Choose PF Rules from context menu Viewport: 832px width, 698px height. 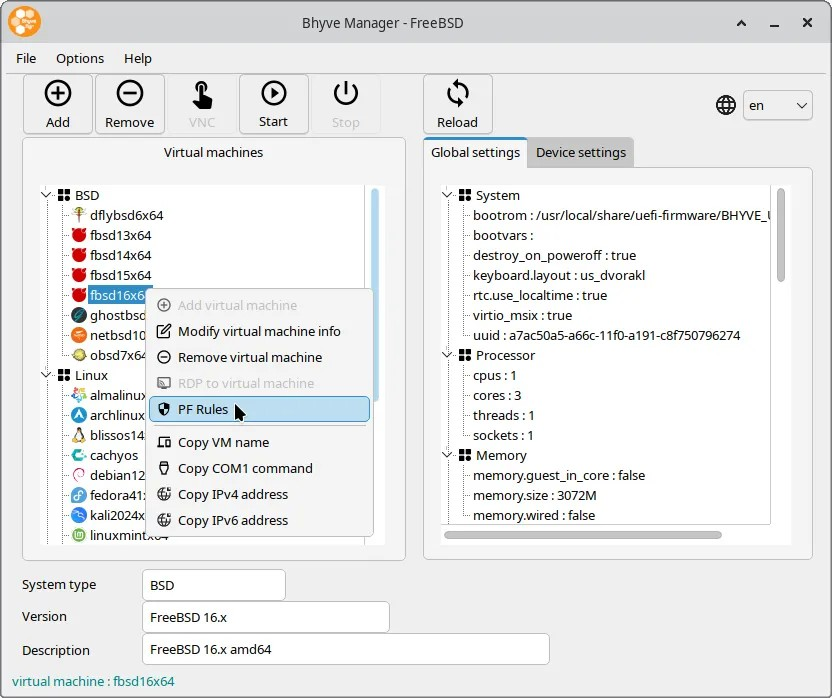202,409
